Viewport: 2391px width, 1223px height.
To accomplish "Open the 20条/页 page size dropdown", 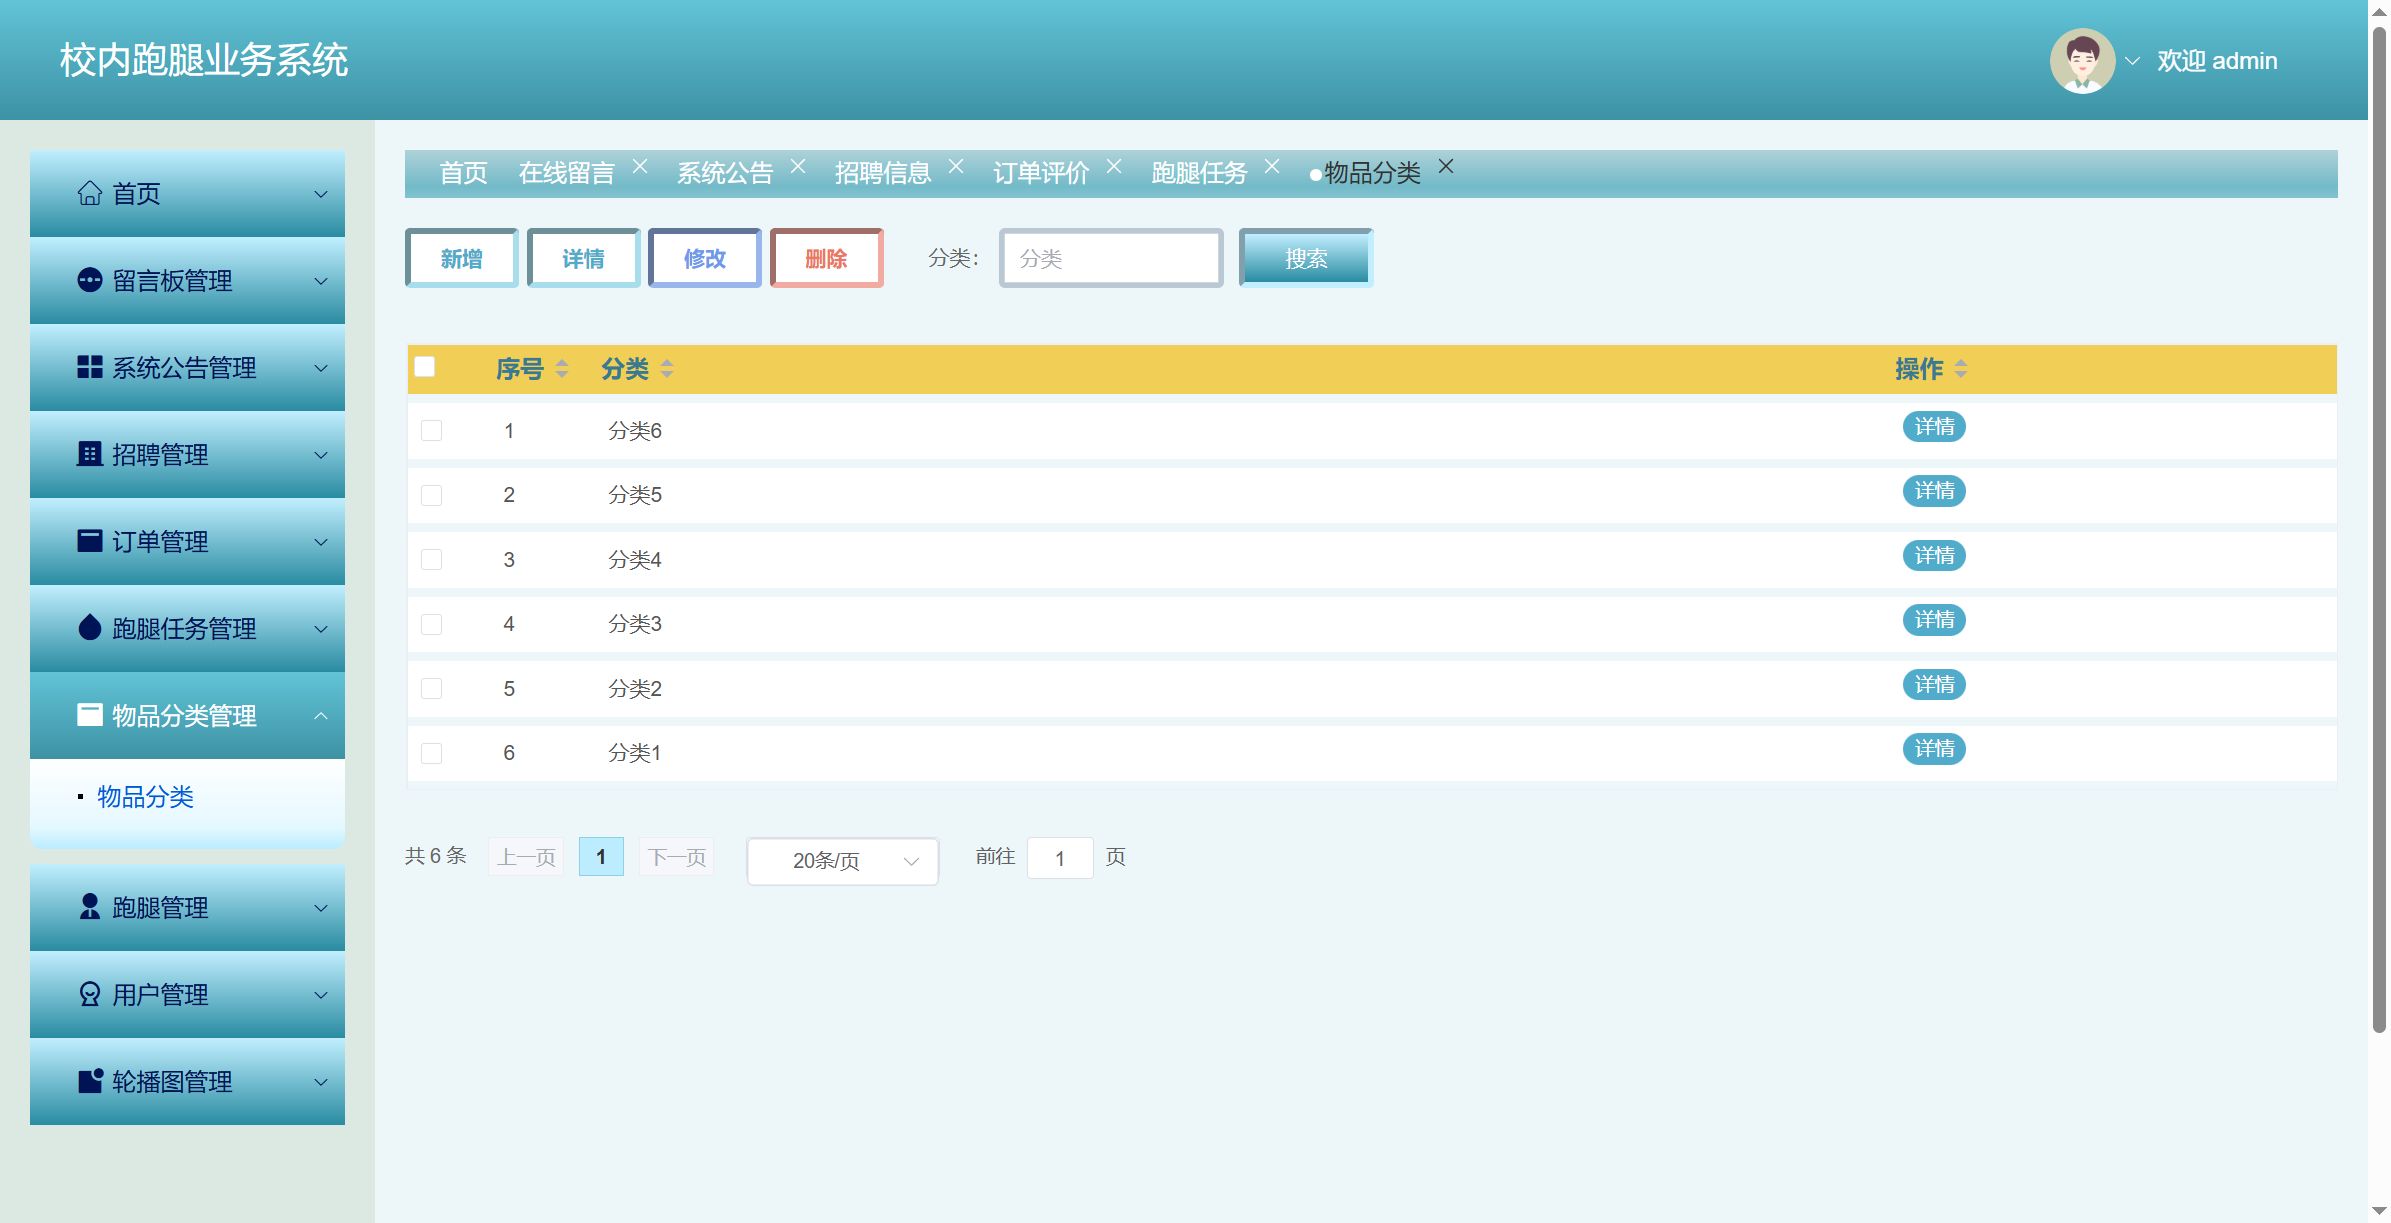I will [843, 861].
